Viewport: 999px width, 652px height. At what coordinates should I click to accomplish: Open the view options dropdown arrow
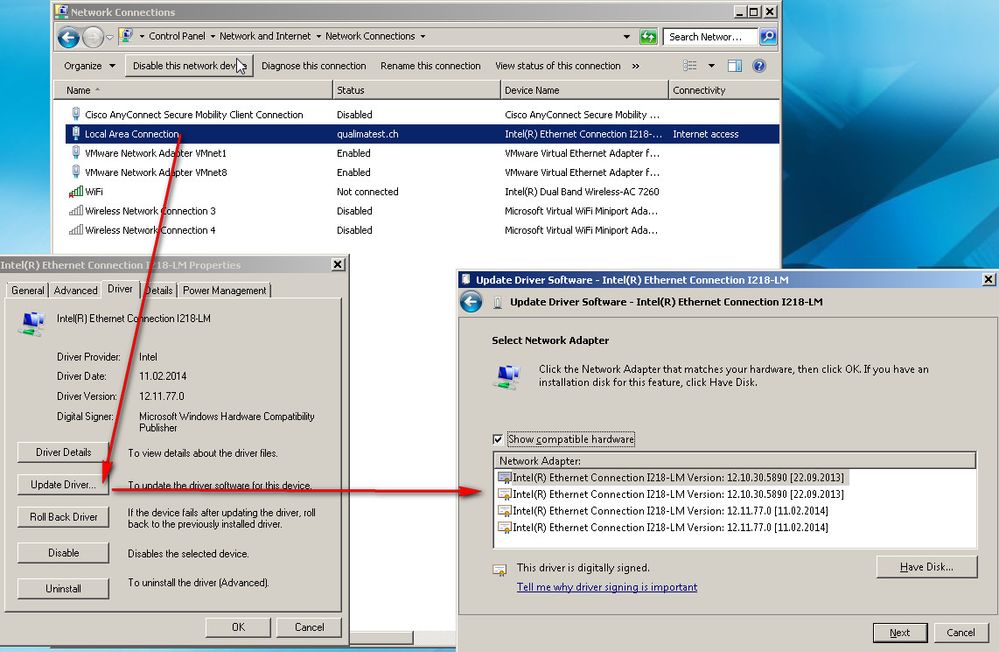(712, 66)
